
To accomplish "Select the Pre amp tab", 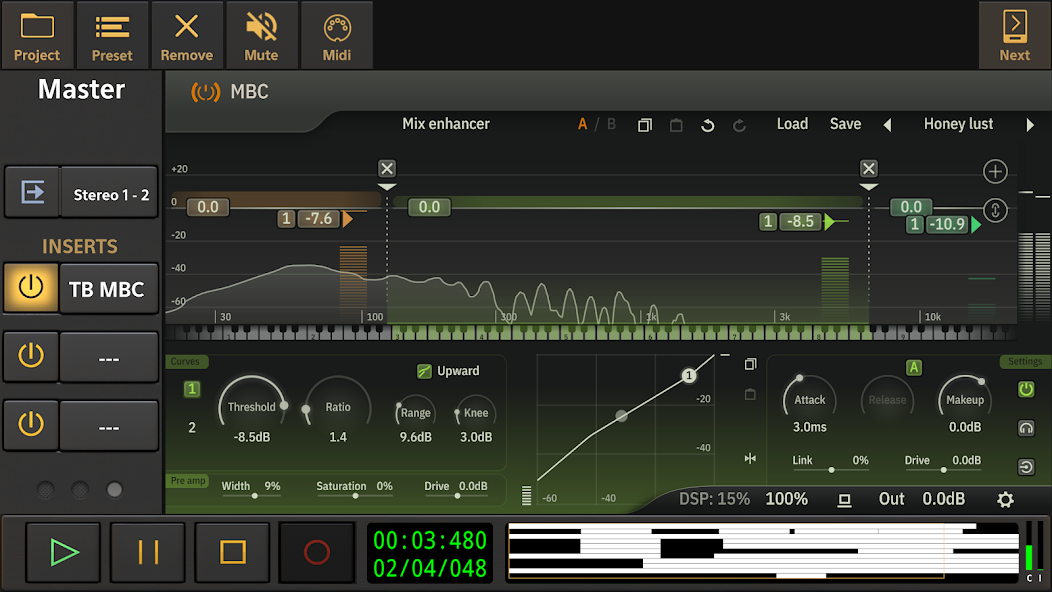I will pos(187,481).
